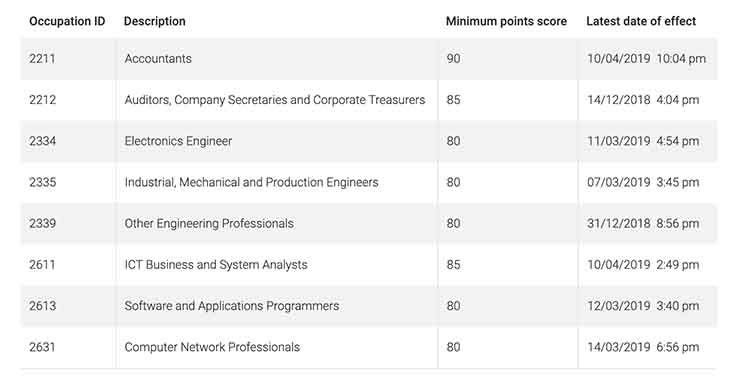Select Auditors, Company Secretaries and Corporate Treasurers
The height and width of the screenshot is (384, 750).
(x=275, y=100)
